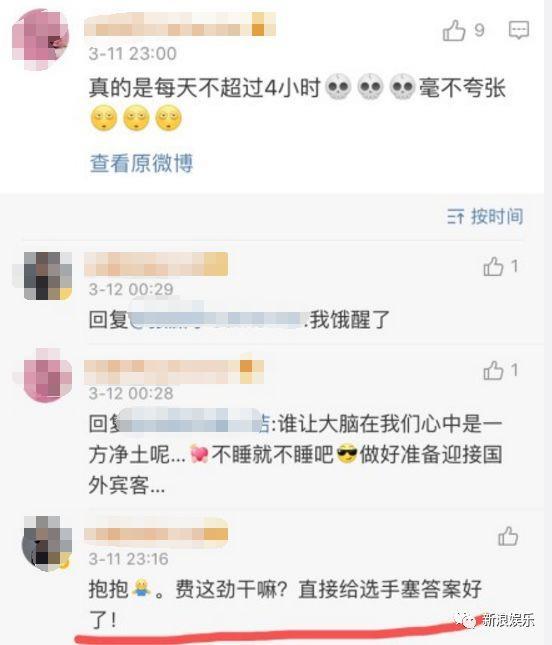
Task: Open the main commenter's blurred username
Action: 180,25
